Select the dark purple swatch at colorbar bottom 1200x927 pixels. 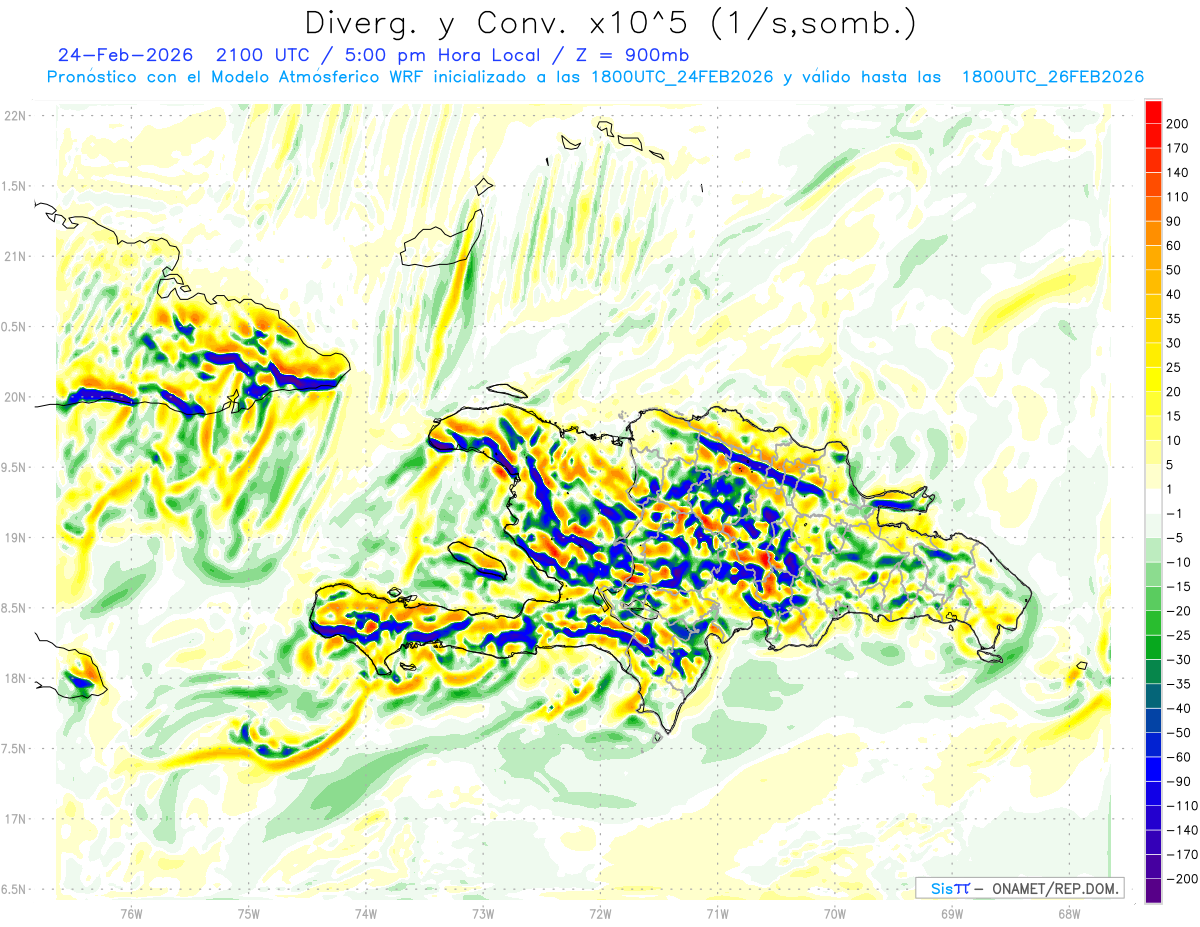point(1153,891)
